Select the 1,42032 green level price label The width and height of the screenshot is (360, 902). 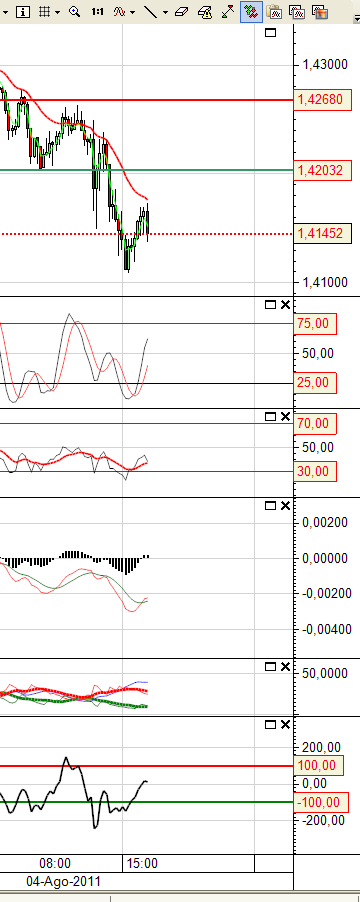click(x=322, y=170)
